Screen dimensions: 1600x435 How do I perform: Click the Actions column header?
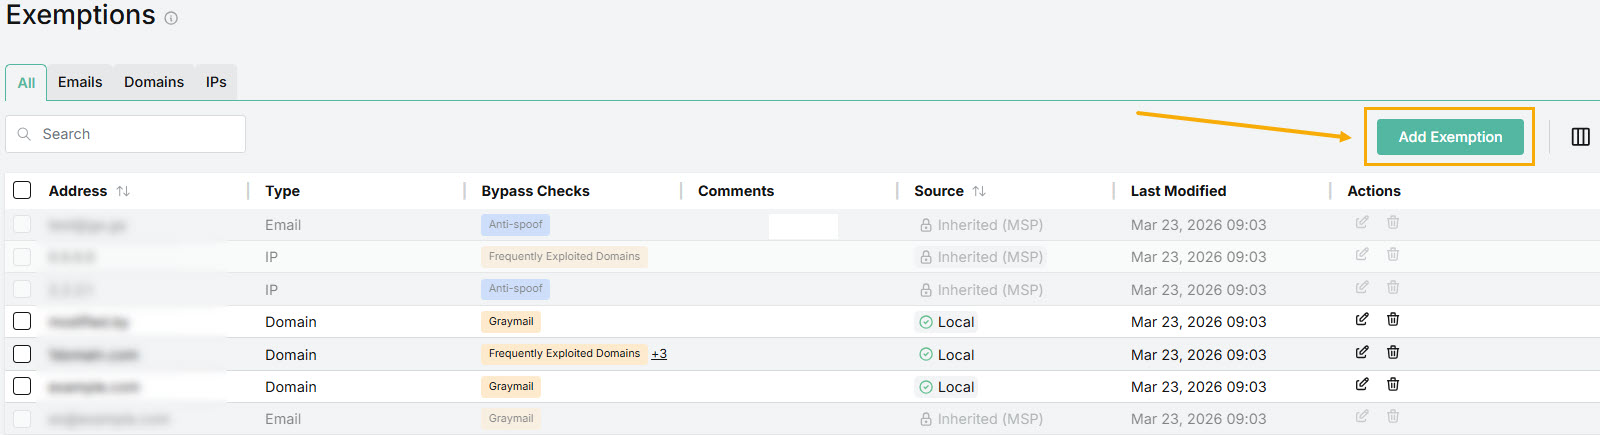coord(1374,191)
